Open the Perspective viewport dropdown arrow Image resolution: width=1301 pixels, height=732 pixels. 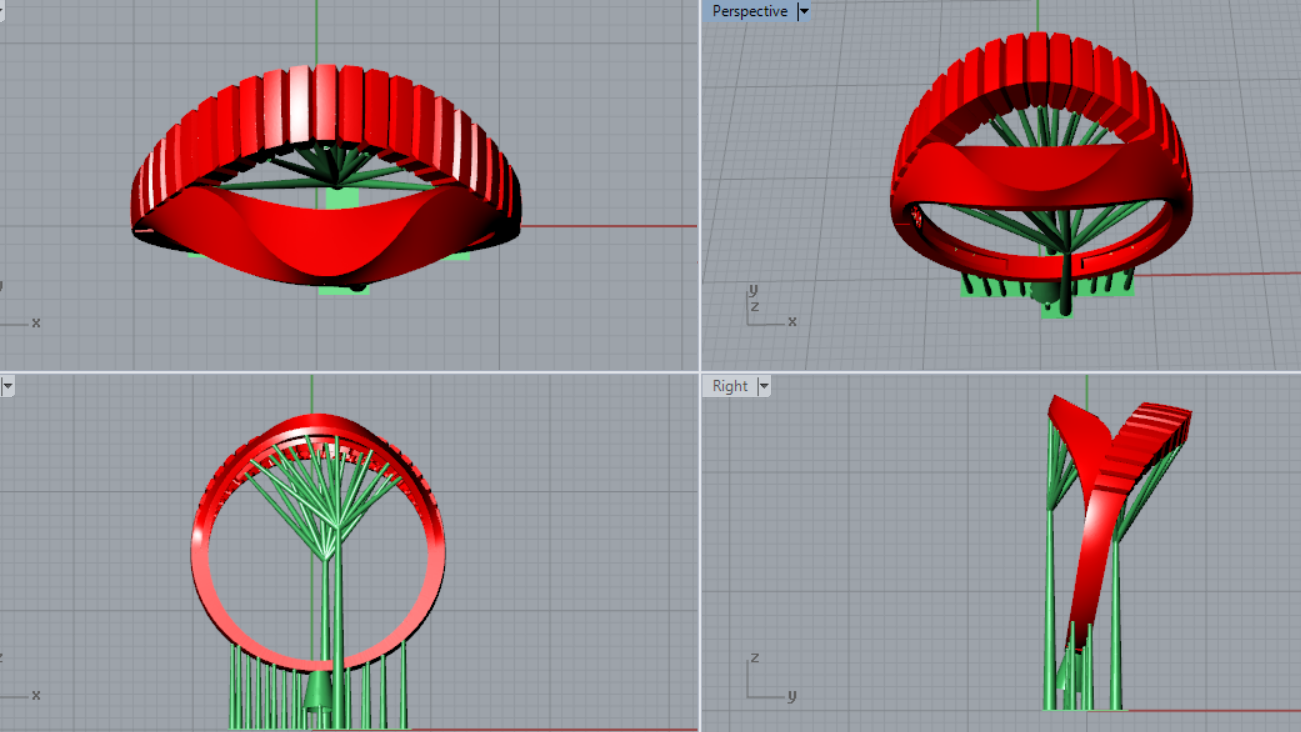click(804, 11)
